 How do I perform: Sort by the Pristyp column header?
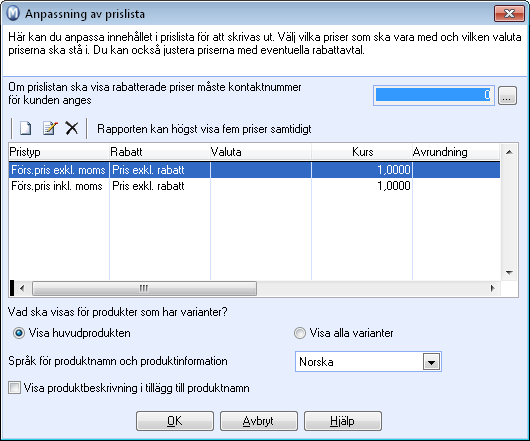click(59, 152)
